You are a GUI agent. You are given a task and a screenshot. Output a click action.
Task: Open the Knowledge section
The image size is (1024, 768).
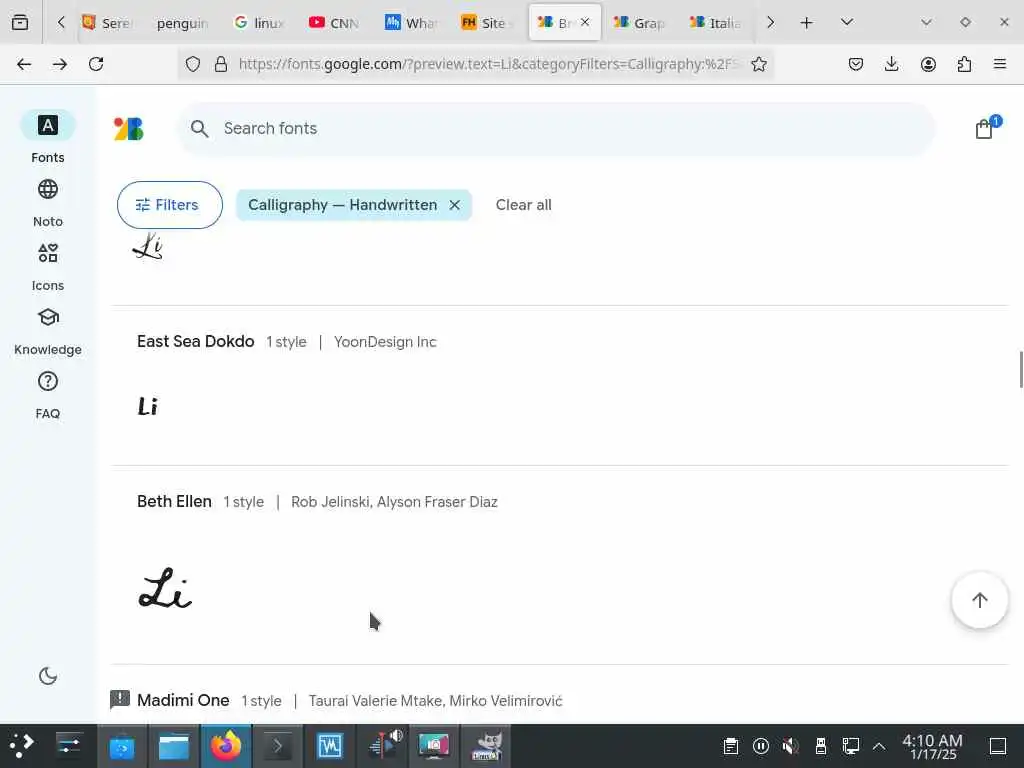(x=48, y=330)
